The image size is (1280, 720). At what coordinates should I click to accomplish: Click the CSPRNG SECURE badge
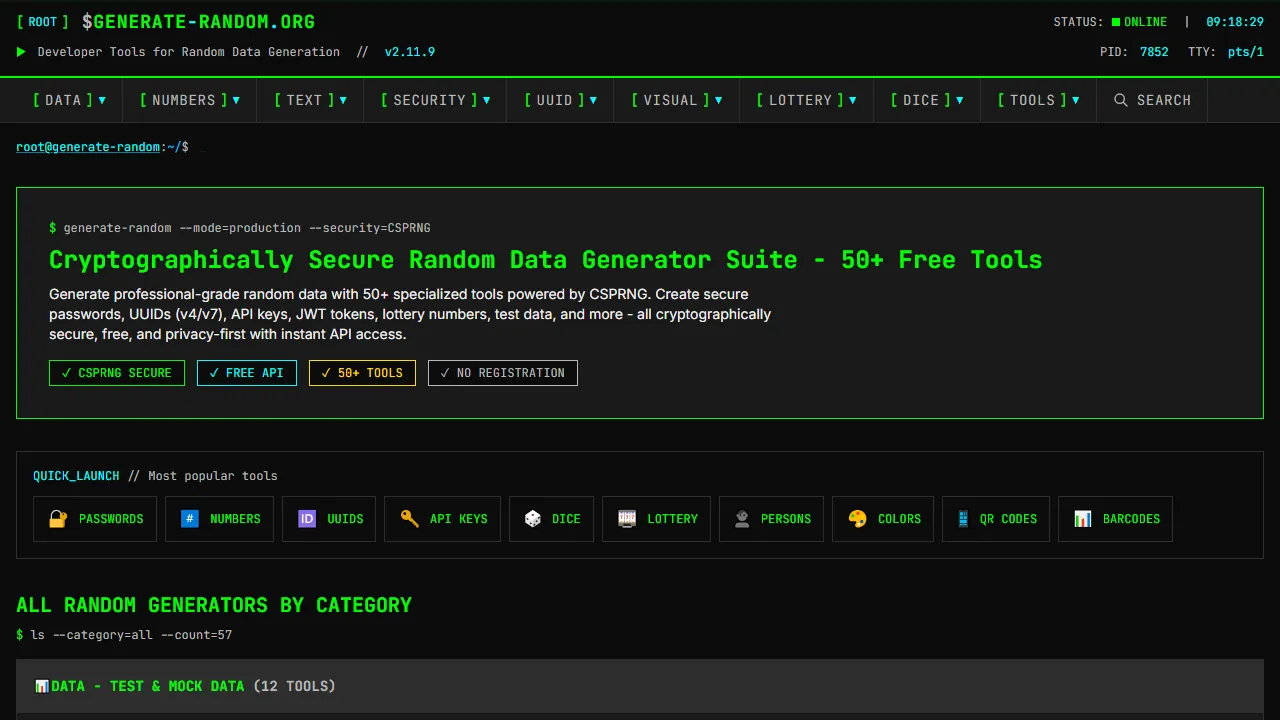pyautogui.click(x=116, y=372)
